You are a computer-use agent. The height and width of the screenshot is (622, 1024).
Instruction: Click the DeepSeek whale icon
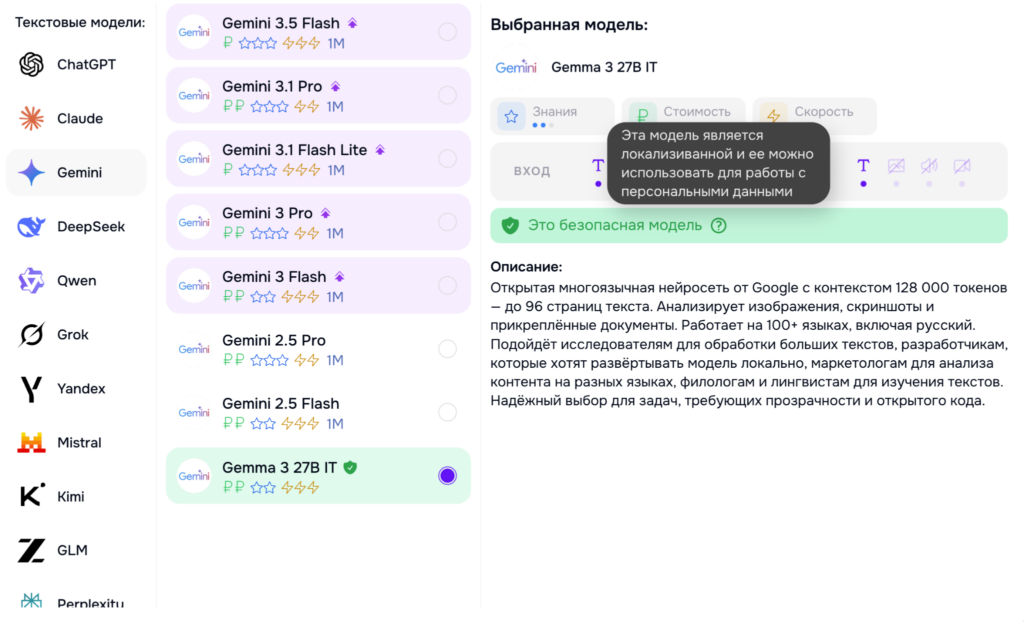[31, 227]
